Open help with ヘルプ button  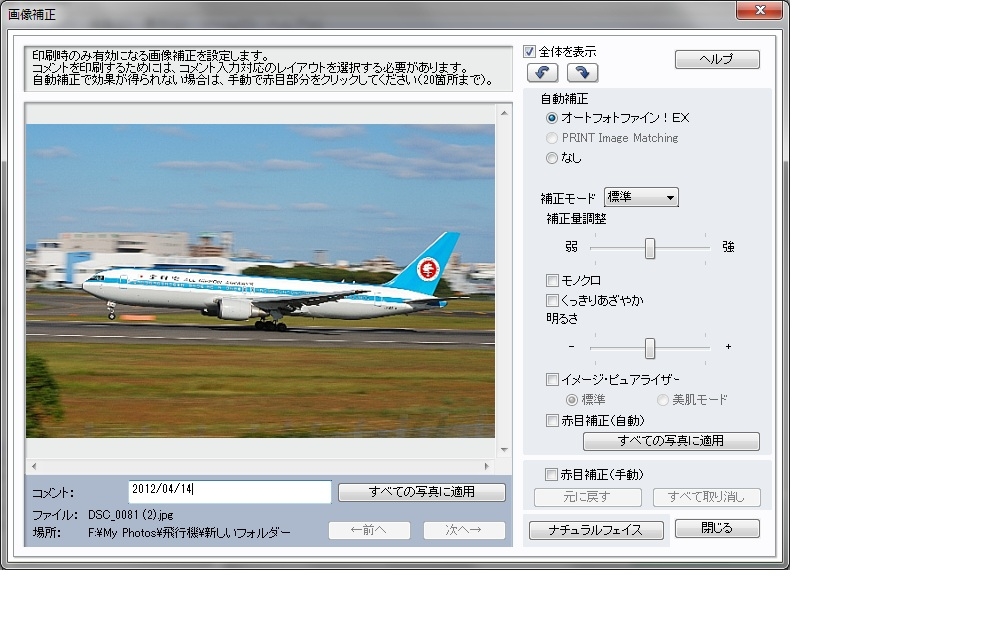[717, 59]
